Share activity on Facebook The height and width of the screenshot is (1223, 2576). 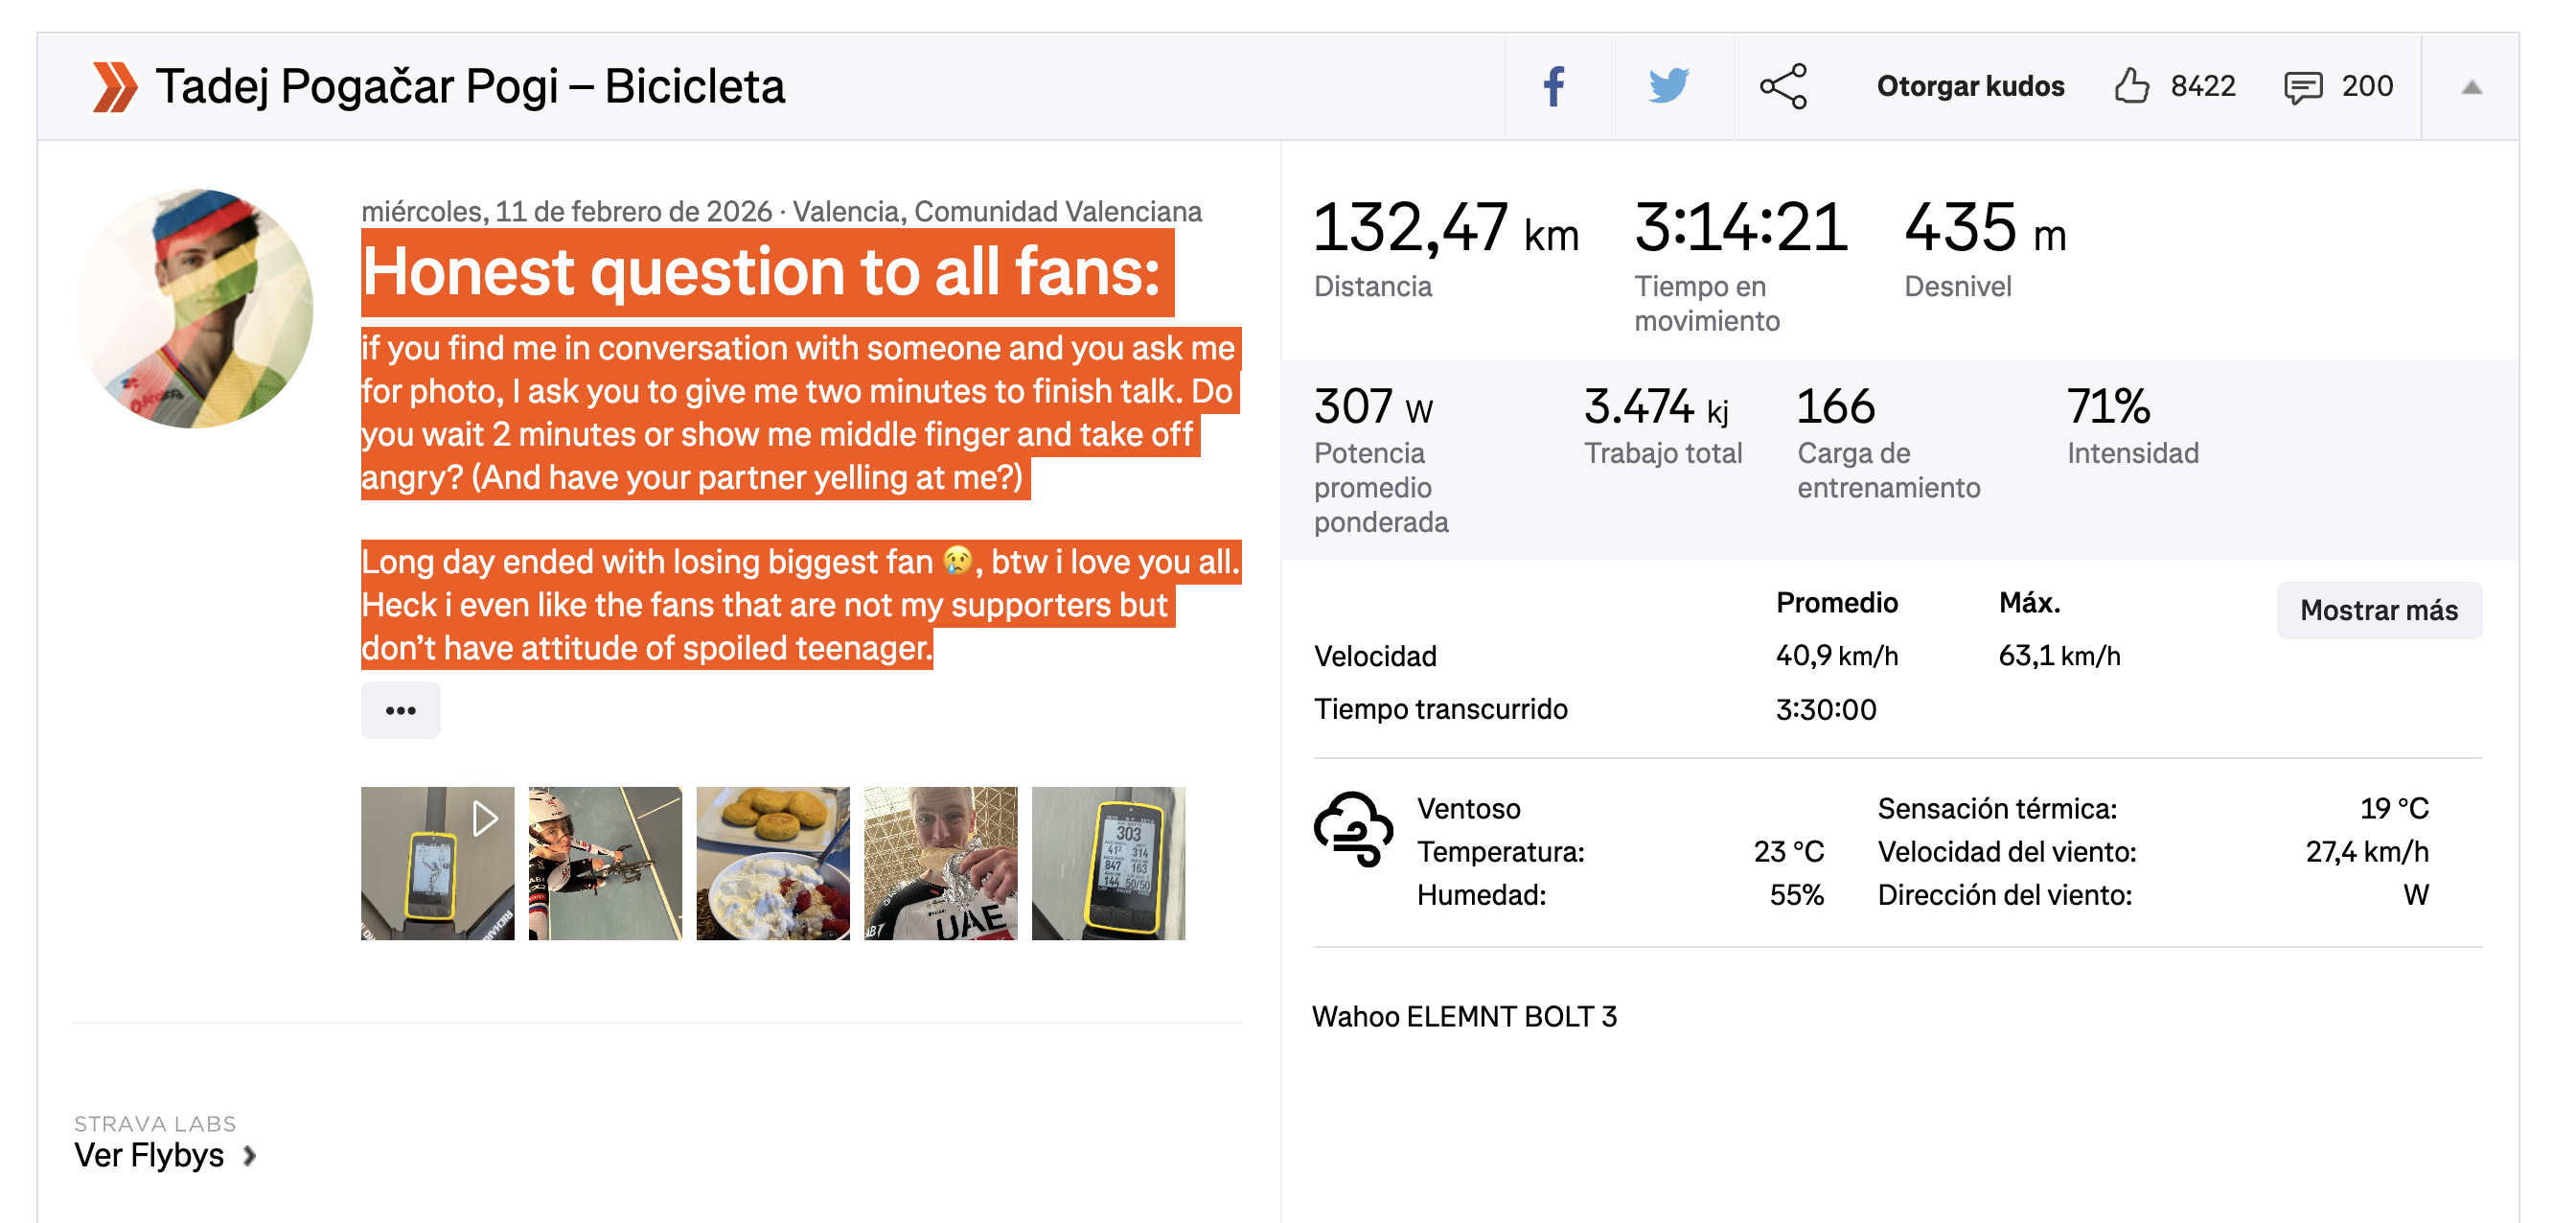point(1553,87)
